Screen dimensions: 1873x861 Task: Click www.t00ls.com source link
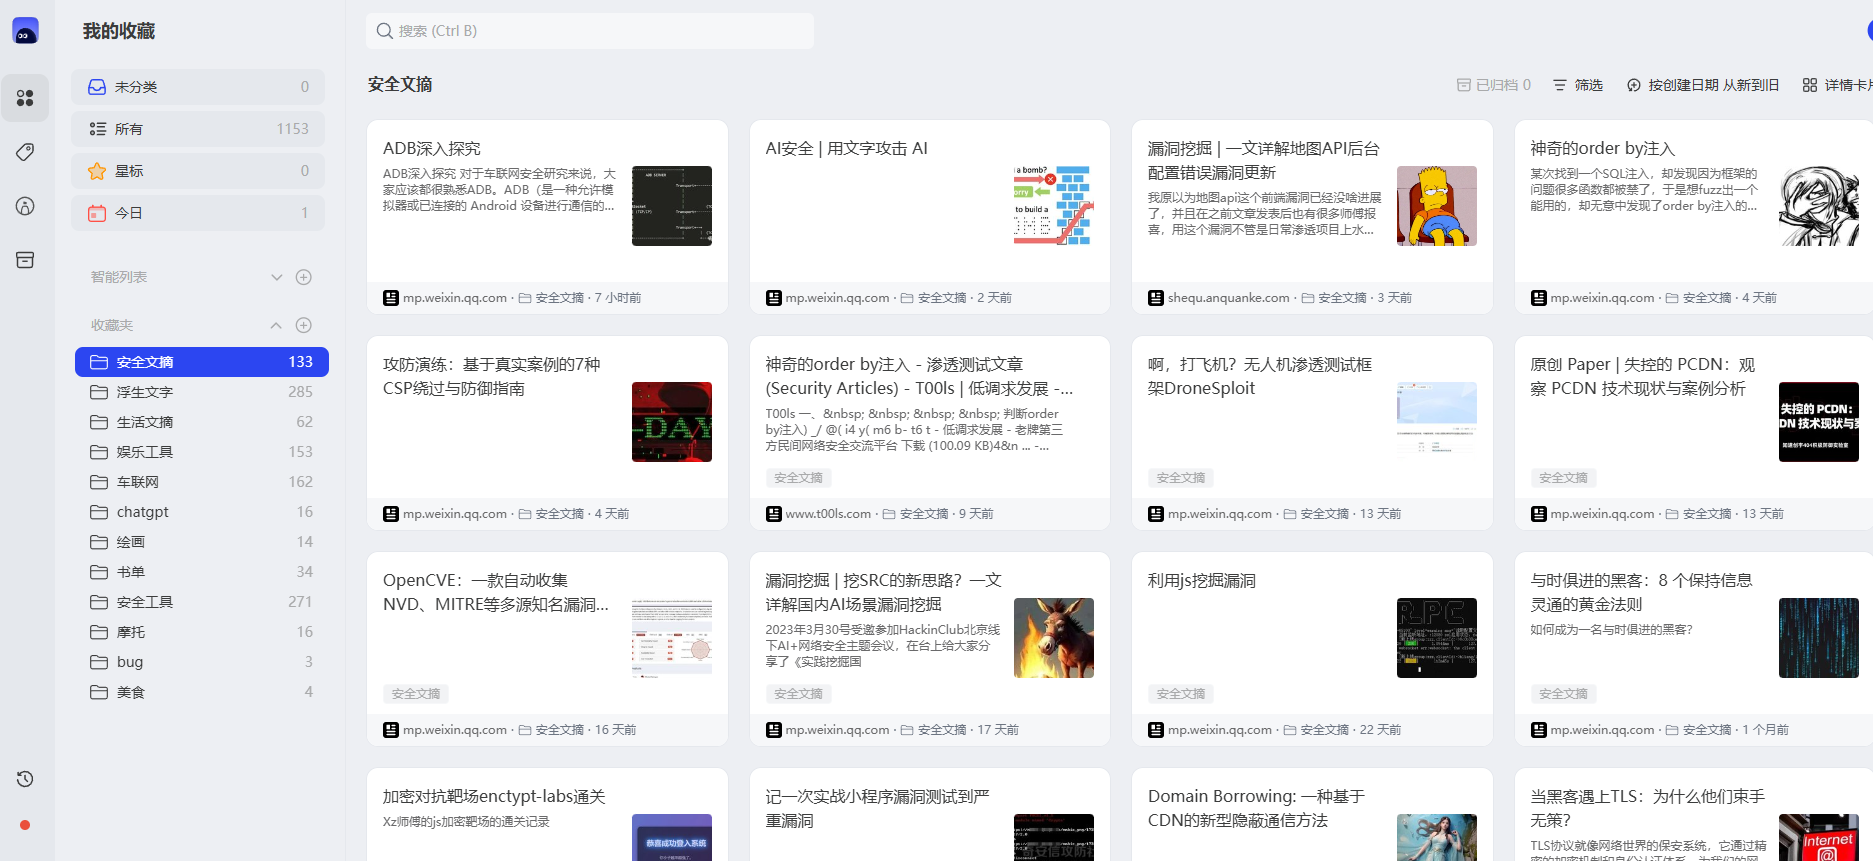coord(828,514)
